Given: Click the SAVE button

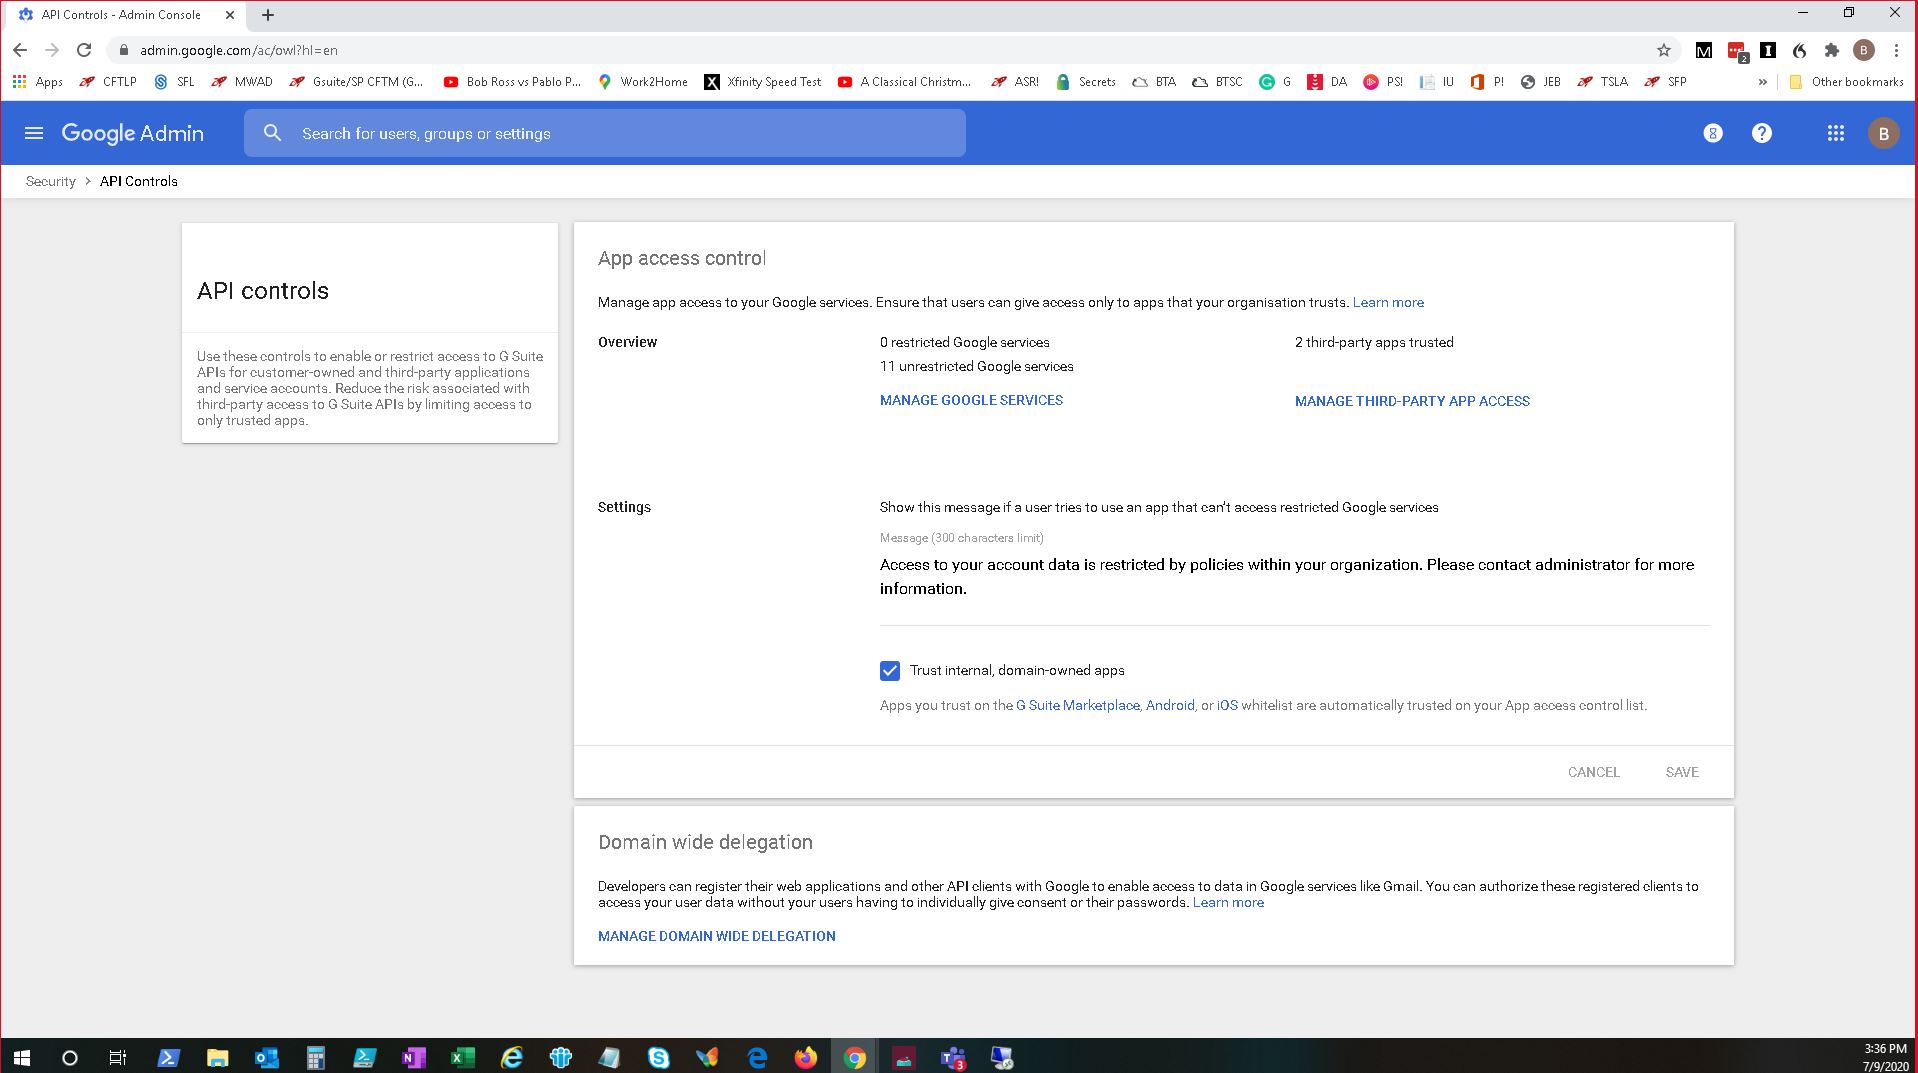Looking at the screenshot, I should coord(1681,771).
